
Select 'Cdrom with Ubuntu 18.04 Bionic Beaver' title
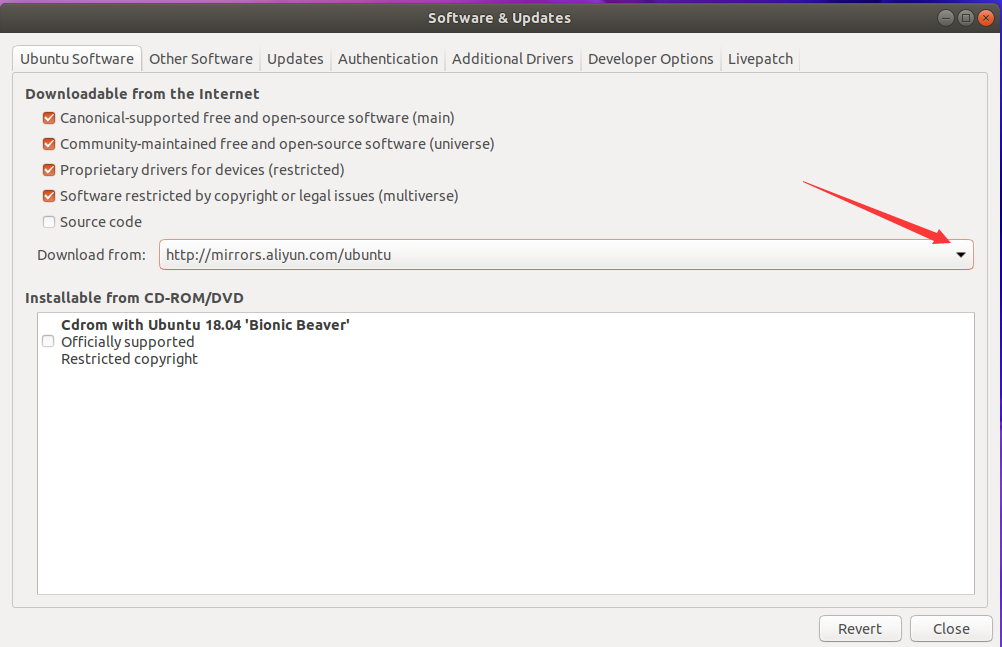[205, 325]
